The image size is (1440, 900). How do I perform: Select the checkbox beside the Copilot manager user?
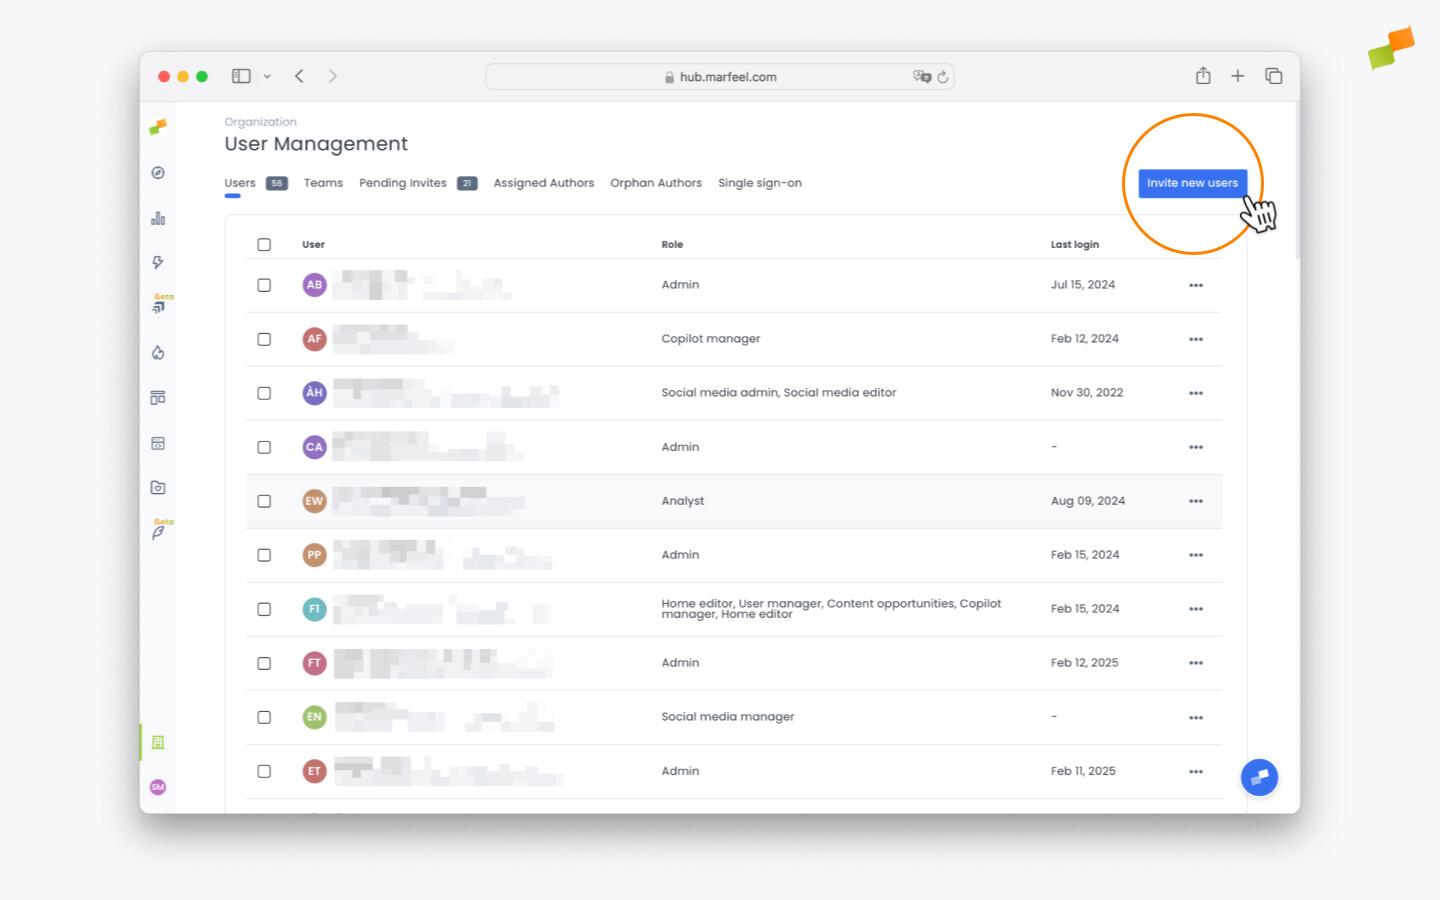pos(264,339)
